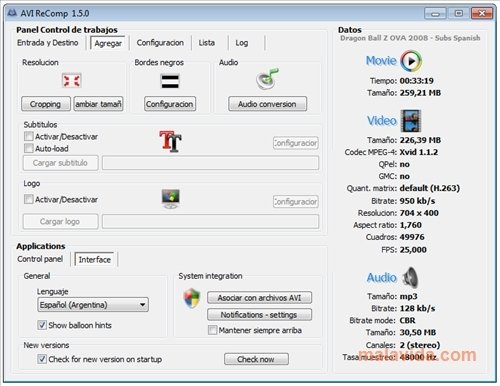The image size is (500, 386).
Task: Minimize the AVI ReComp window
Action: pos(435,13)
